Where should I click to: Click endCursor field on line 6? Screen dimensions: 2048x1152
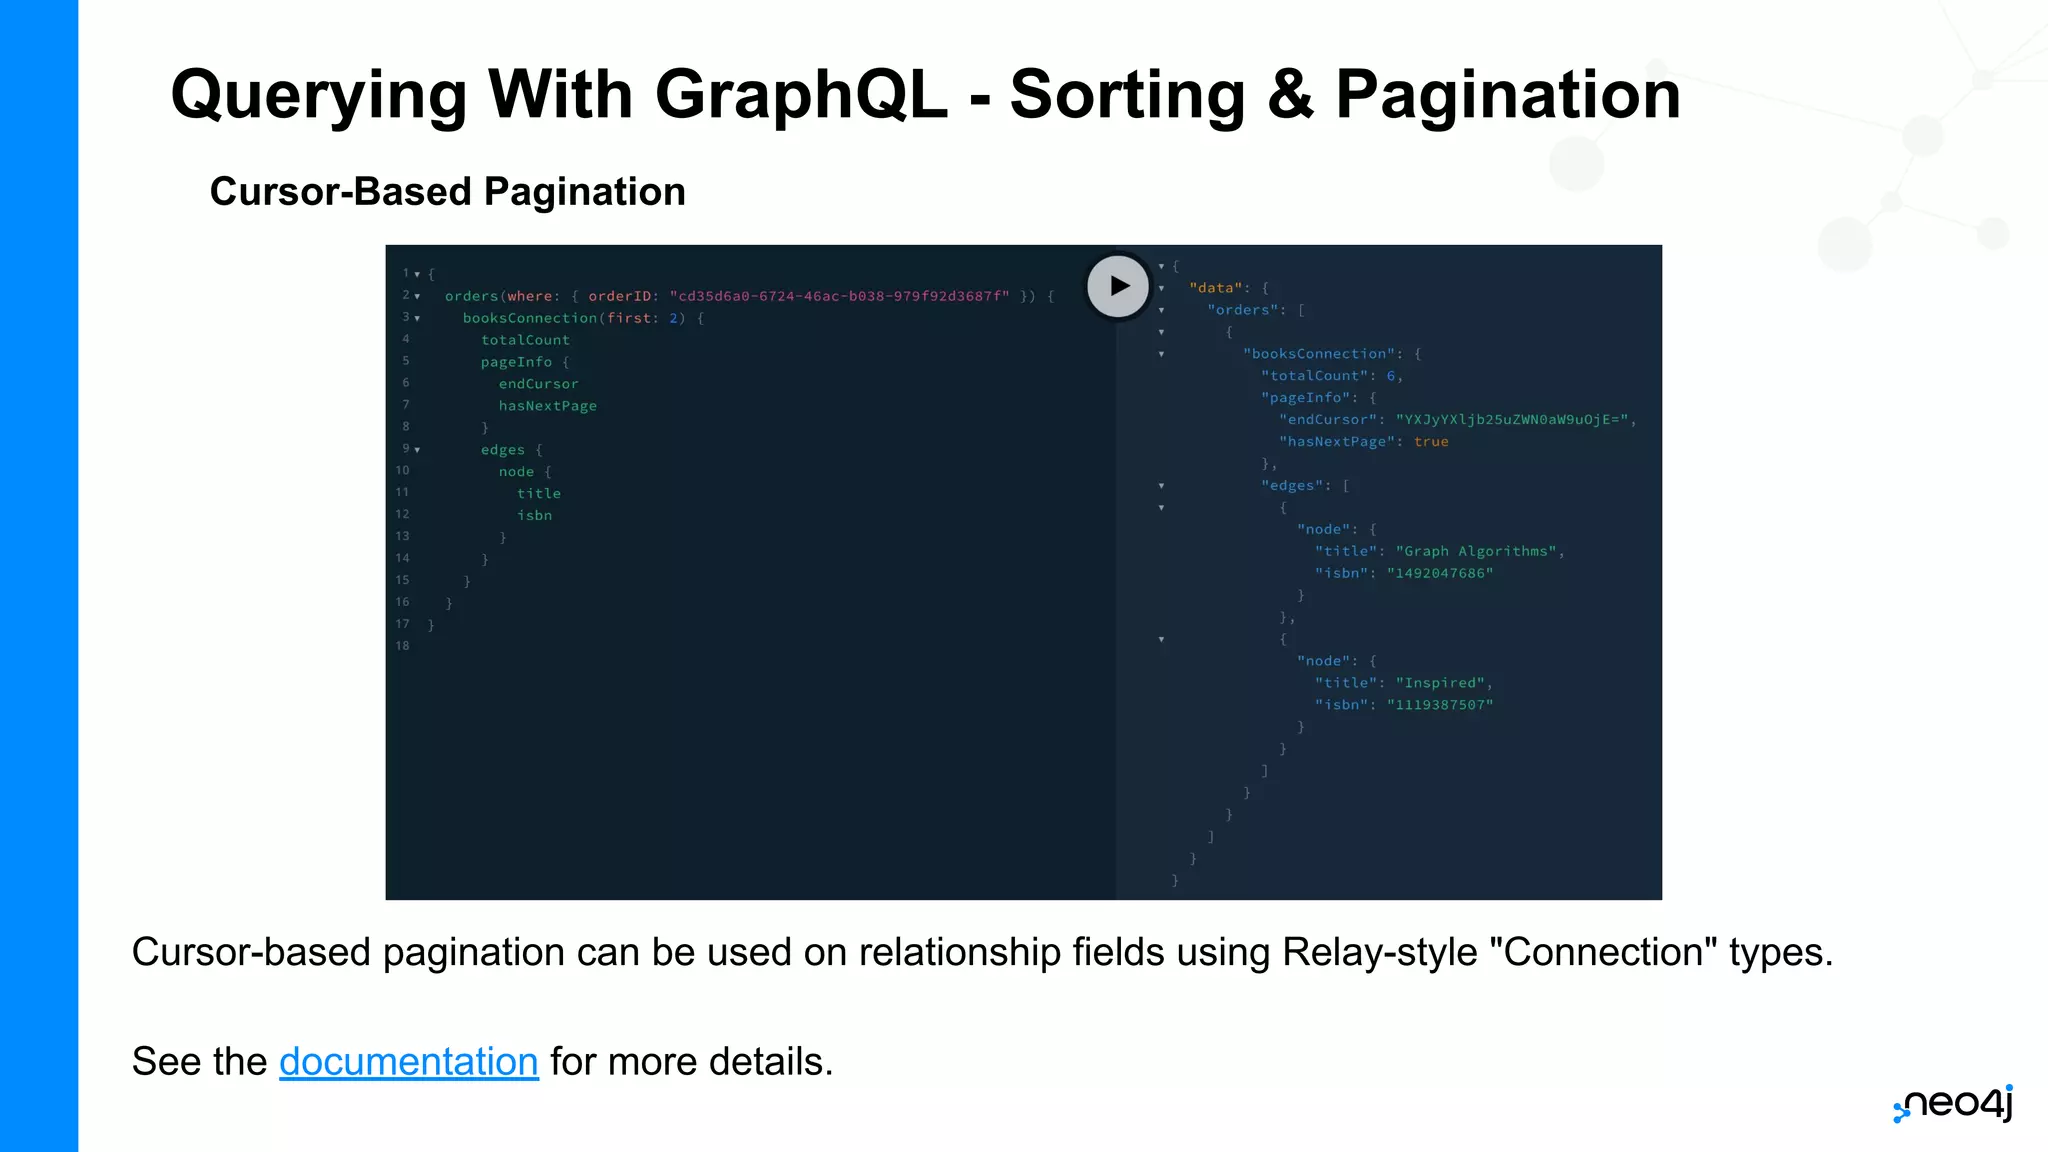click(538, 384)
